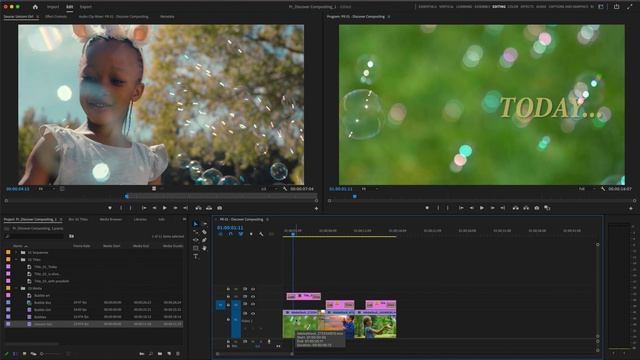Toggle sync lock on topmost video track
The width and height of the screenshot is (640, 360).
(245, 289)
